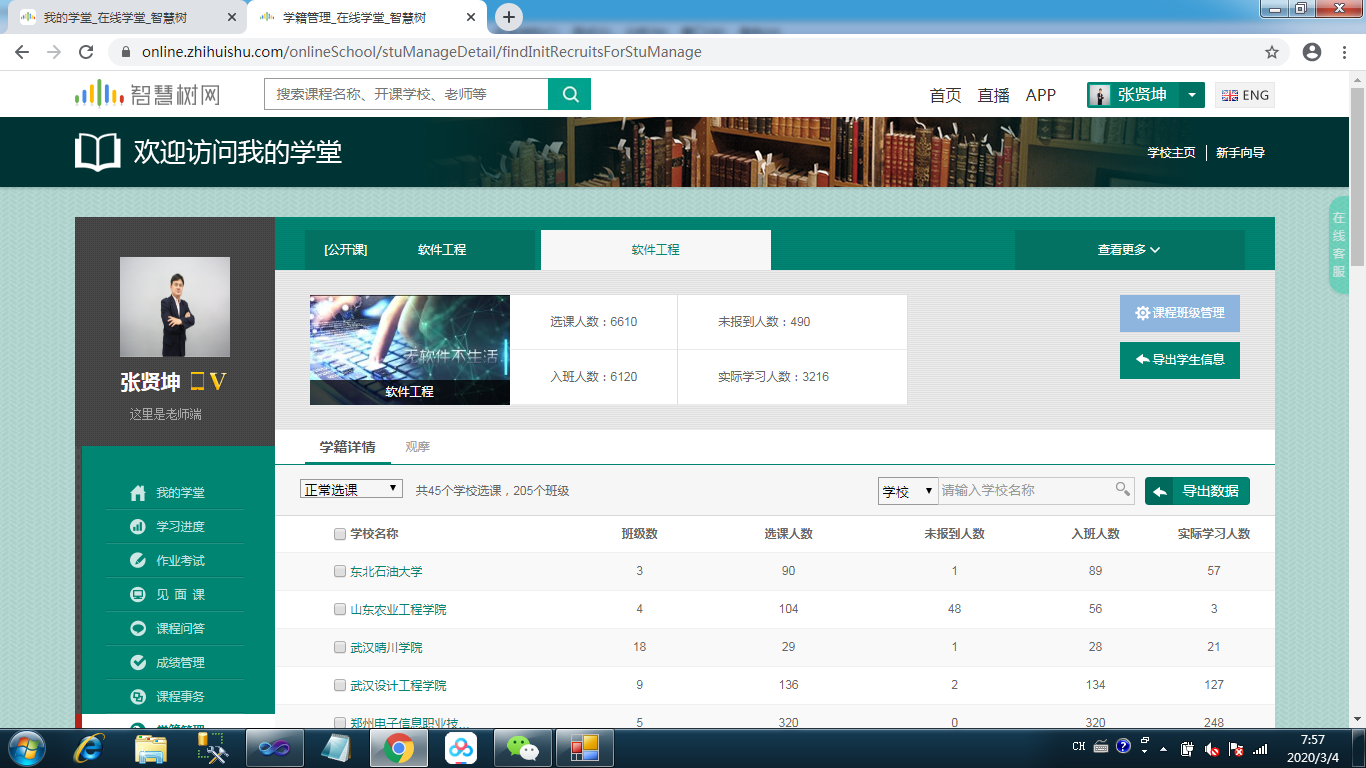This screenshot has height=768, width=1366.
Task: Tick the checkbox for 武汉晴川学院
Action: 340,648
